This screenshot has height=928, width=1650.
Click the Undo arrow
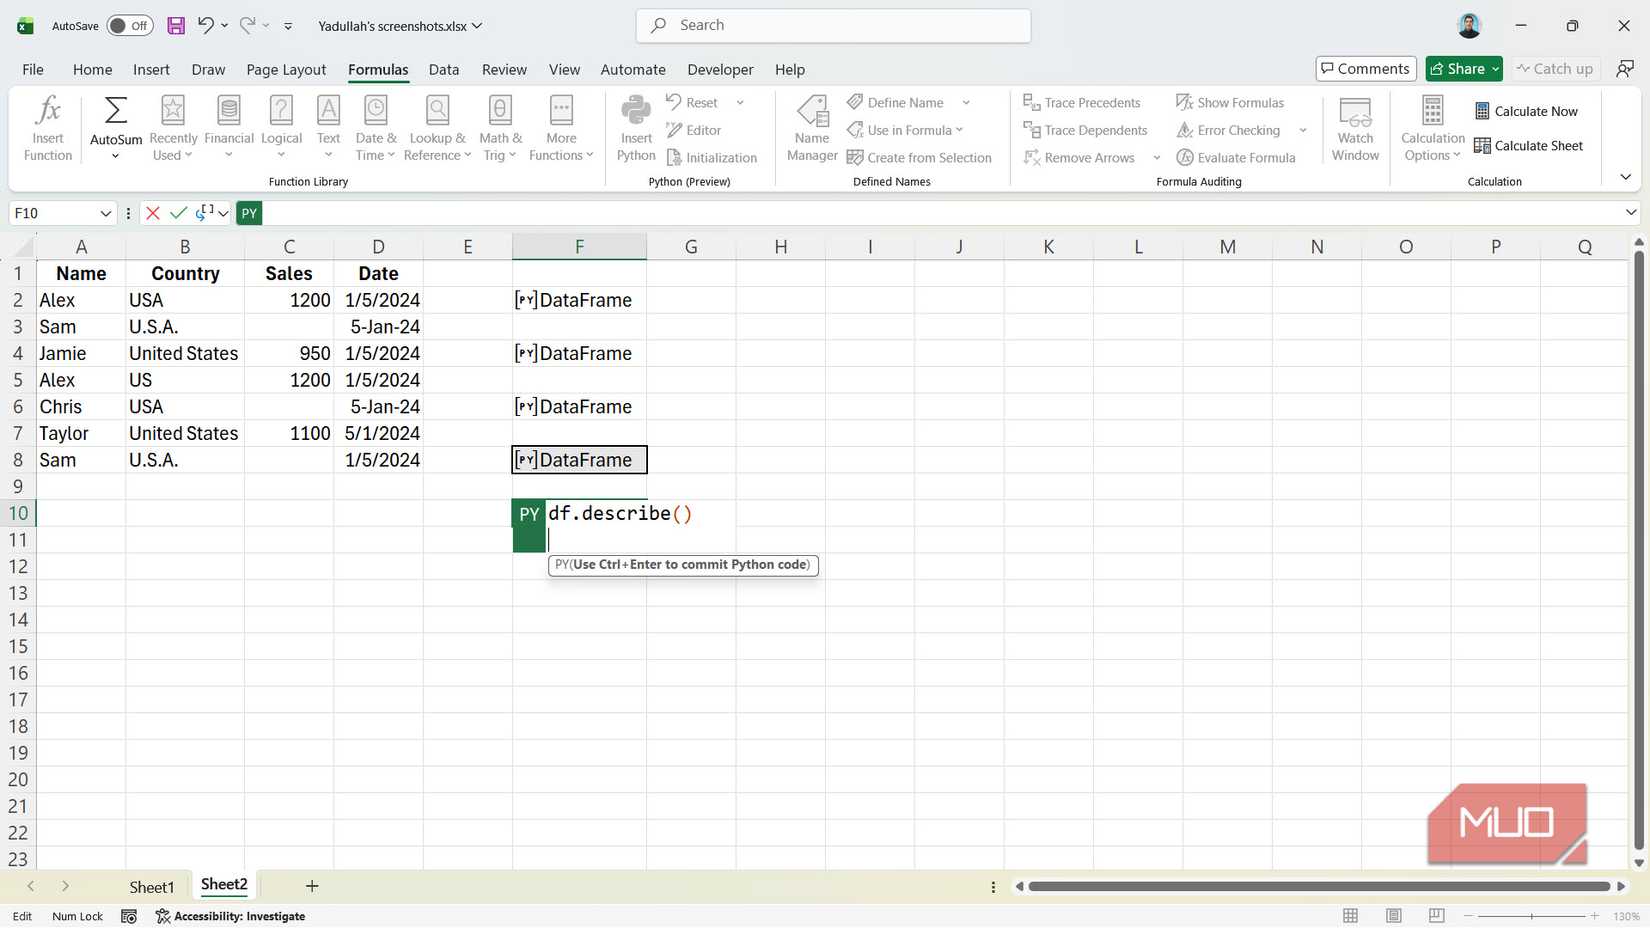click(x=205, y=25)
